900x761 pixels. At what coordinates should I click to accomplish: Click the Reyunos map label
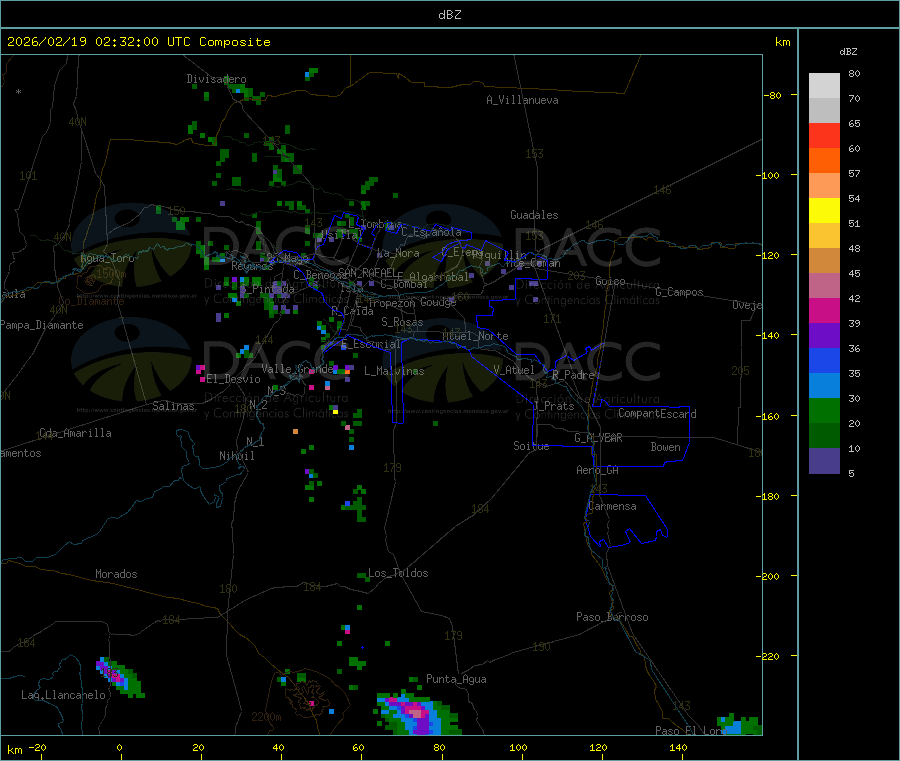pyautogui.click(x=252, y=266)
